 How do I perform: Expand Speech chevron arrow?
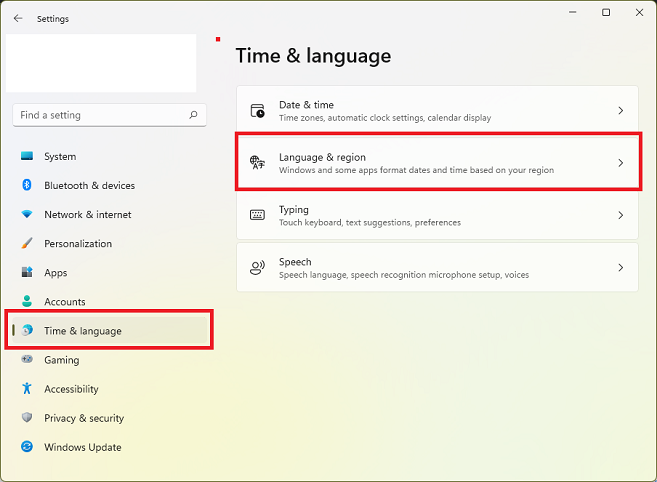(621, 267)
